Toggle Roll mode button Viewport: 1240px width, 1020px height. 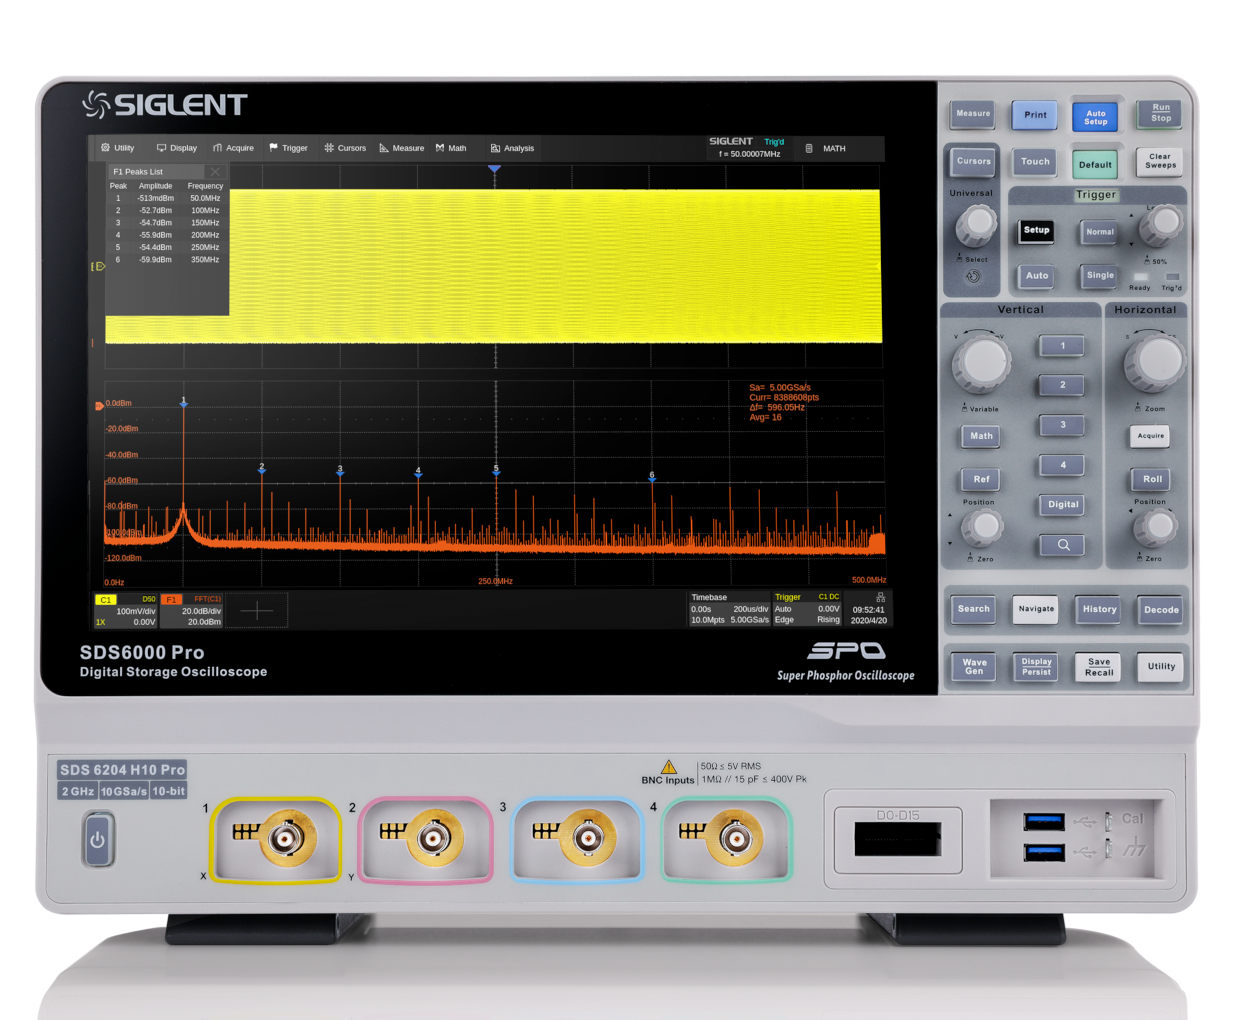point(1152,479)
